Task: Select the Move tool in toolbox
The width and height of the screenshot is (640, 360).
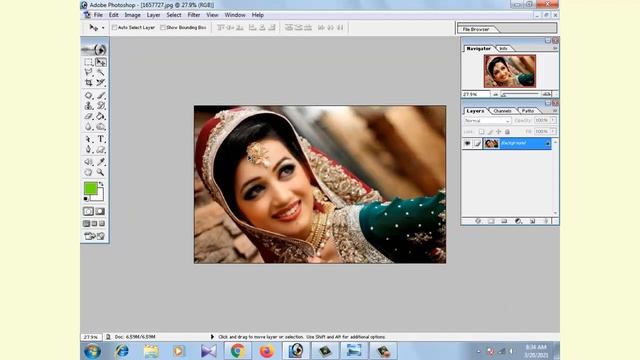Action: (x=100, y=62)
